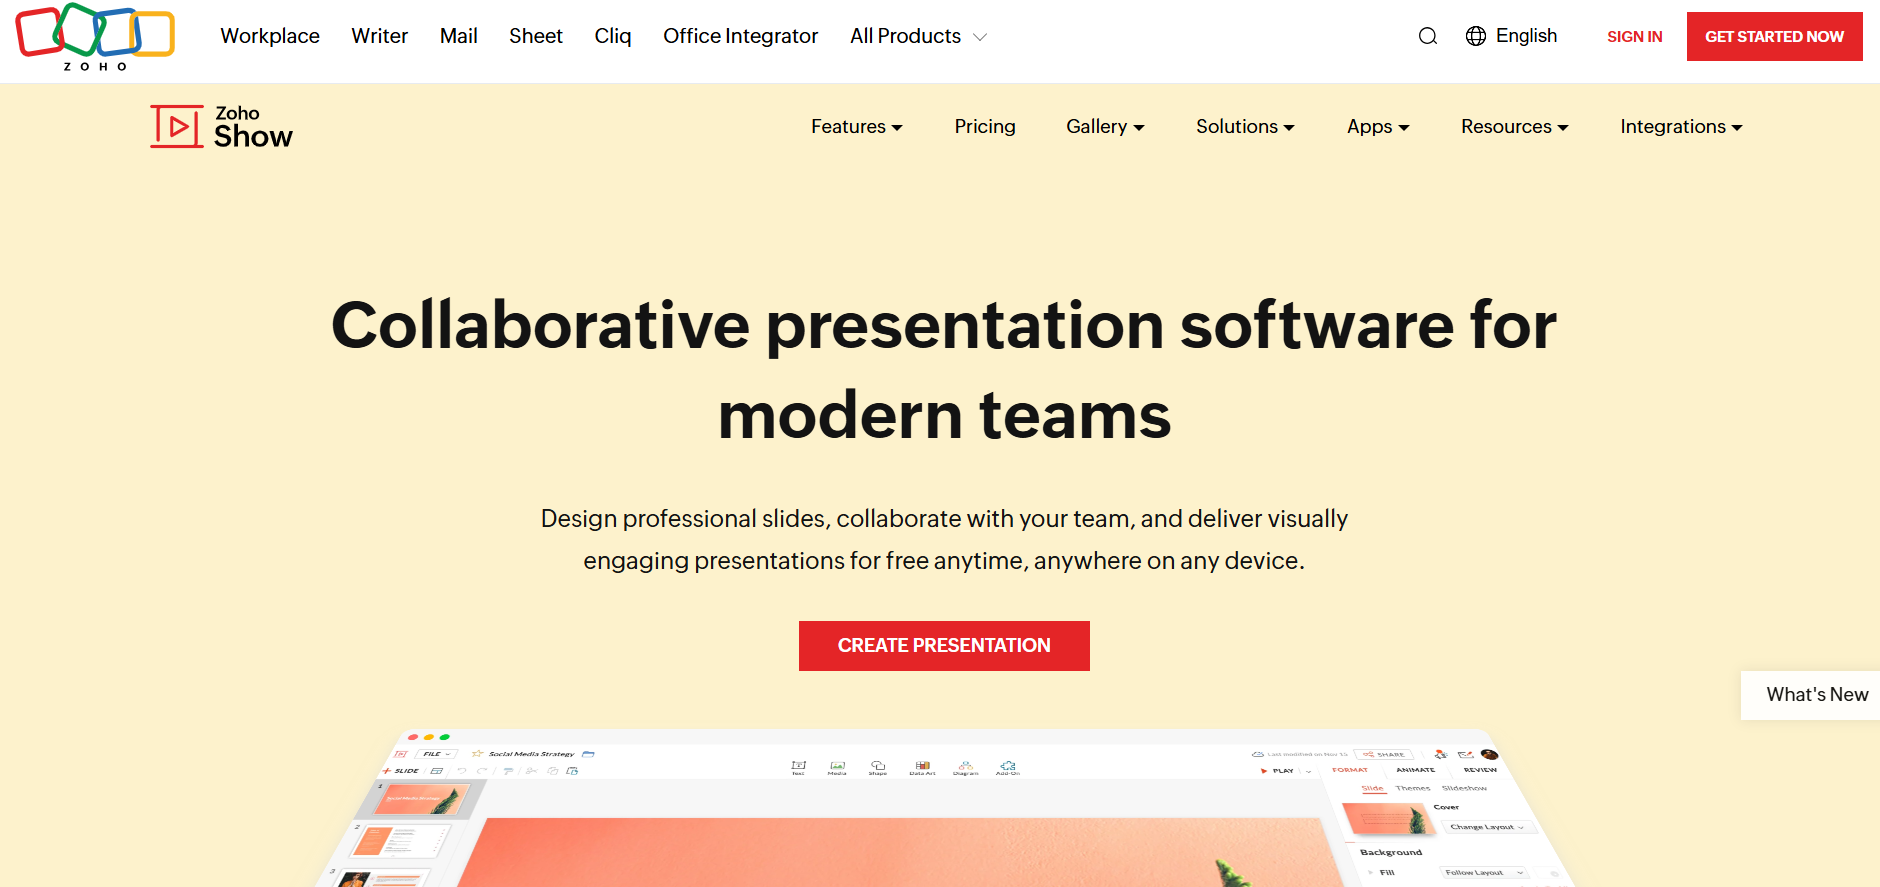Open the Apps dropdown

point(1378,127)
